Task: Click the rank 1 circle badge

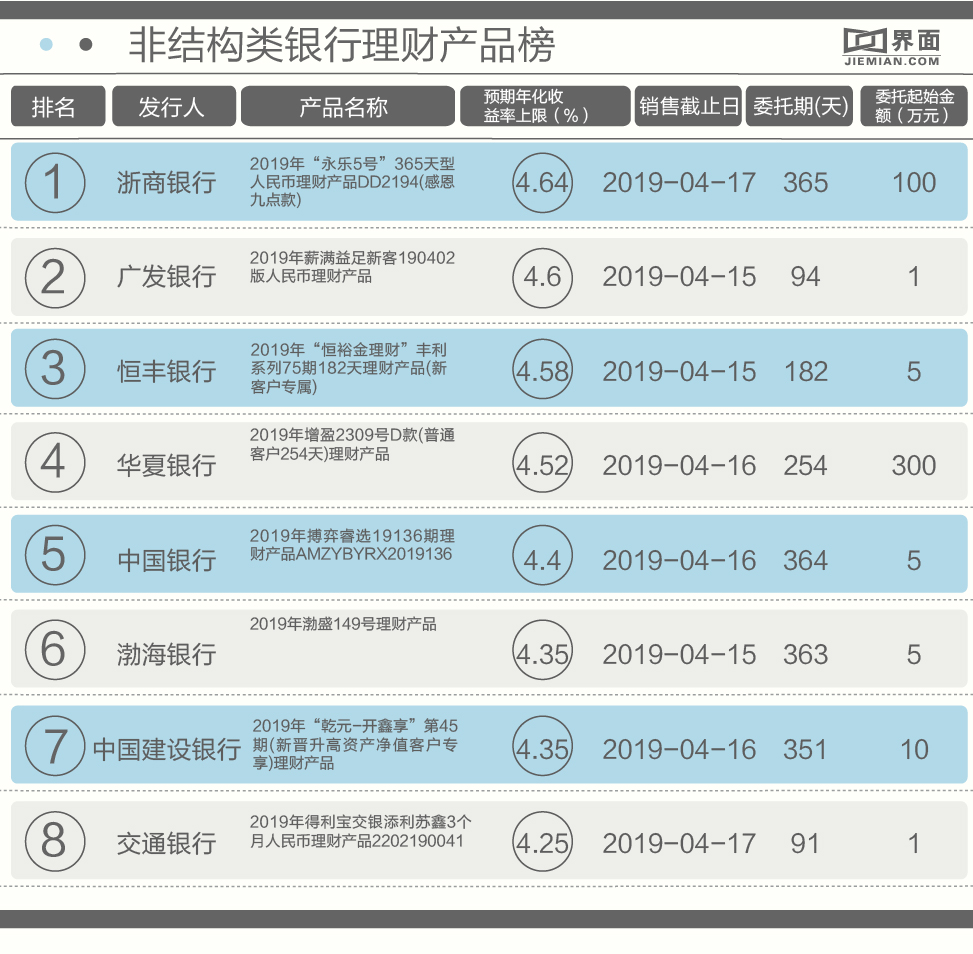Action: click(x=55, y=183)
